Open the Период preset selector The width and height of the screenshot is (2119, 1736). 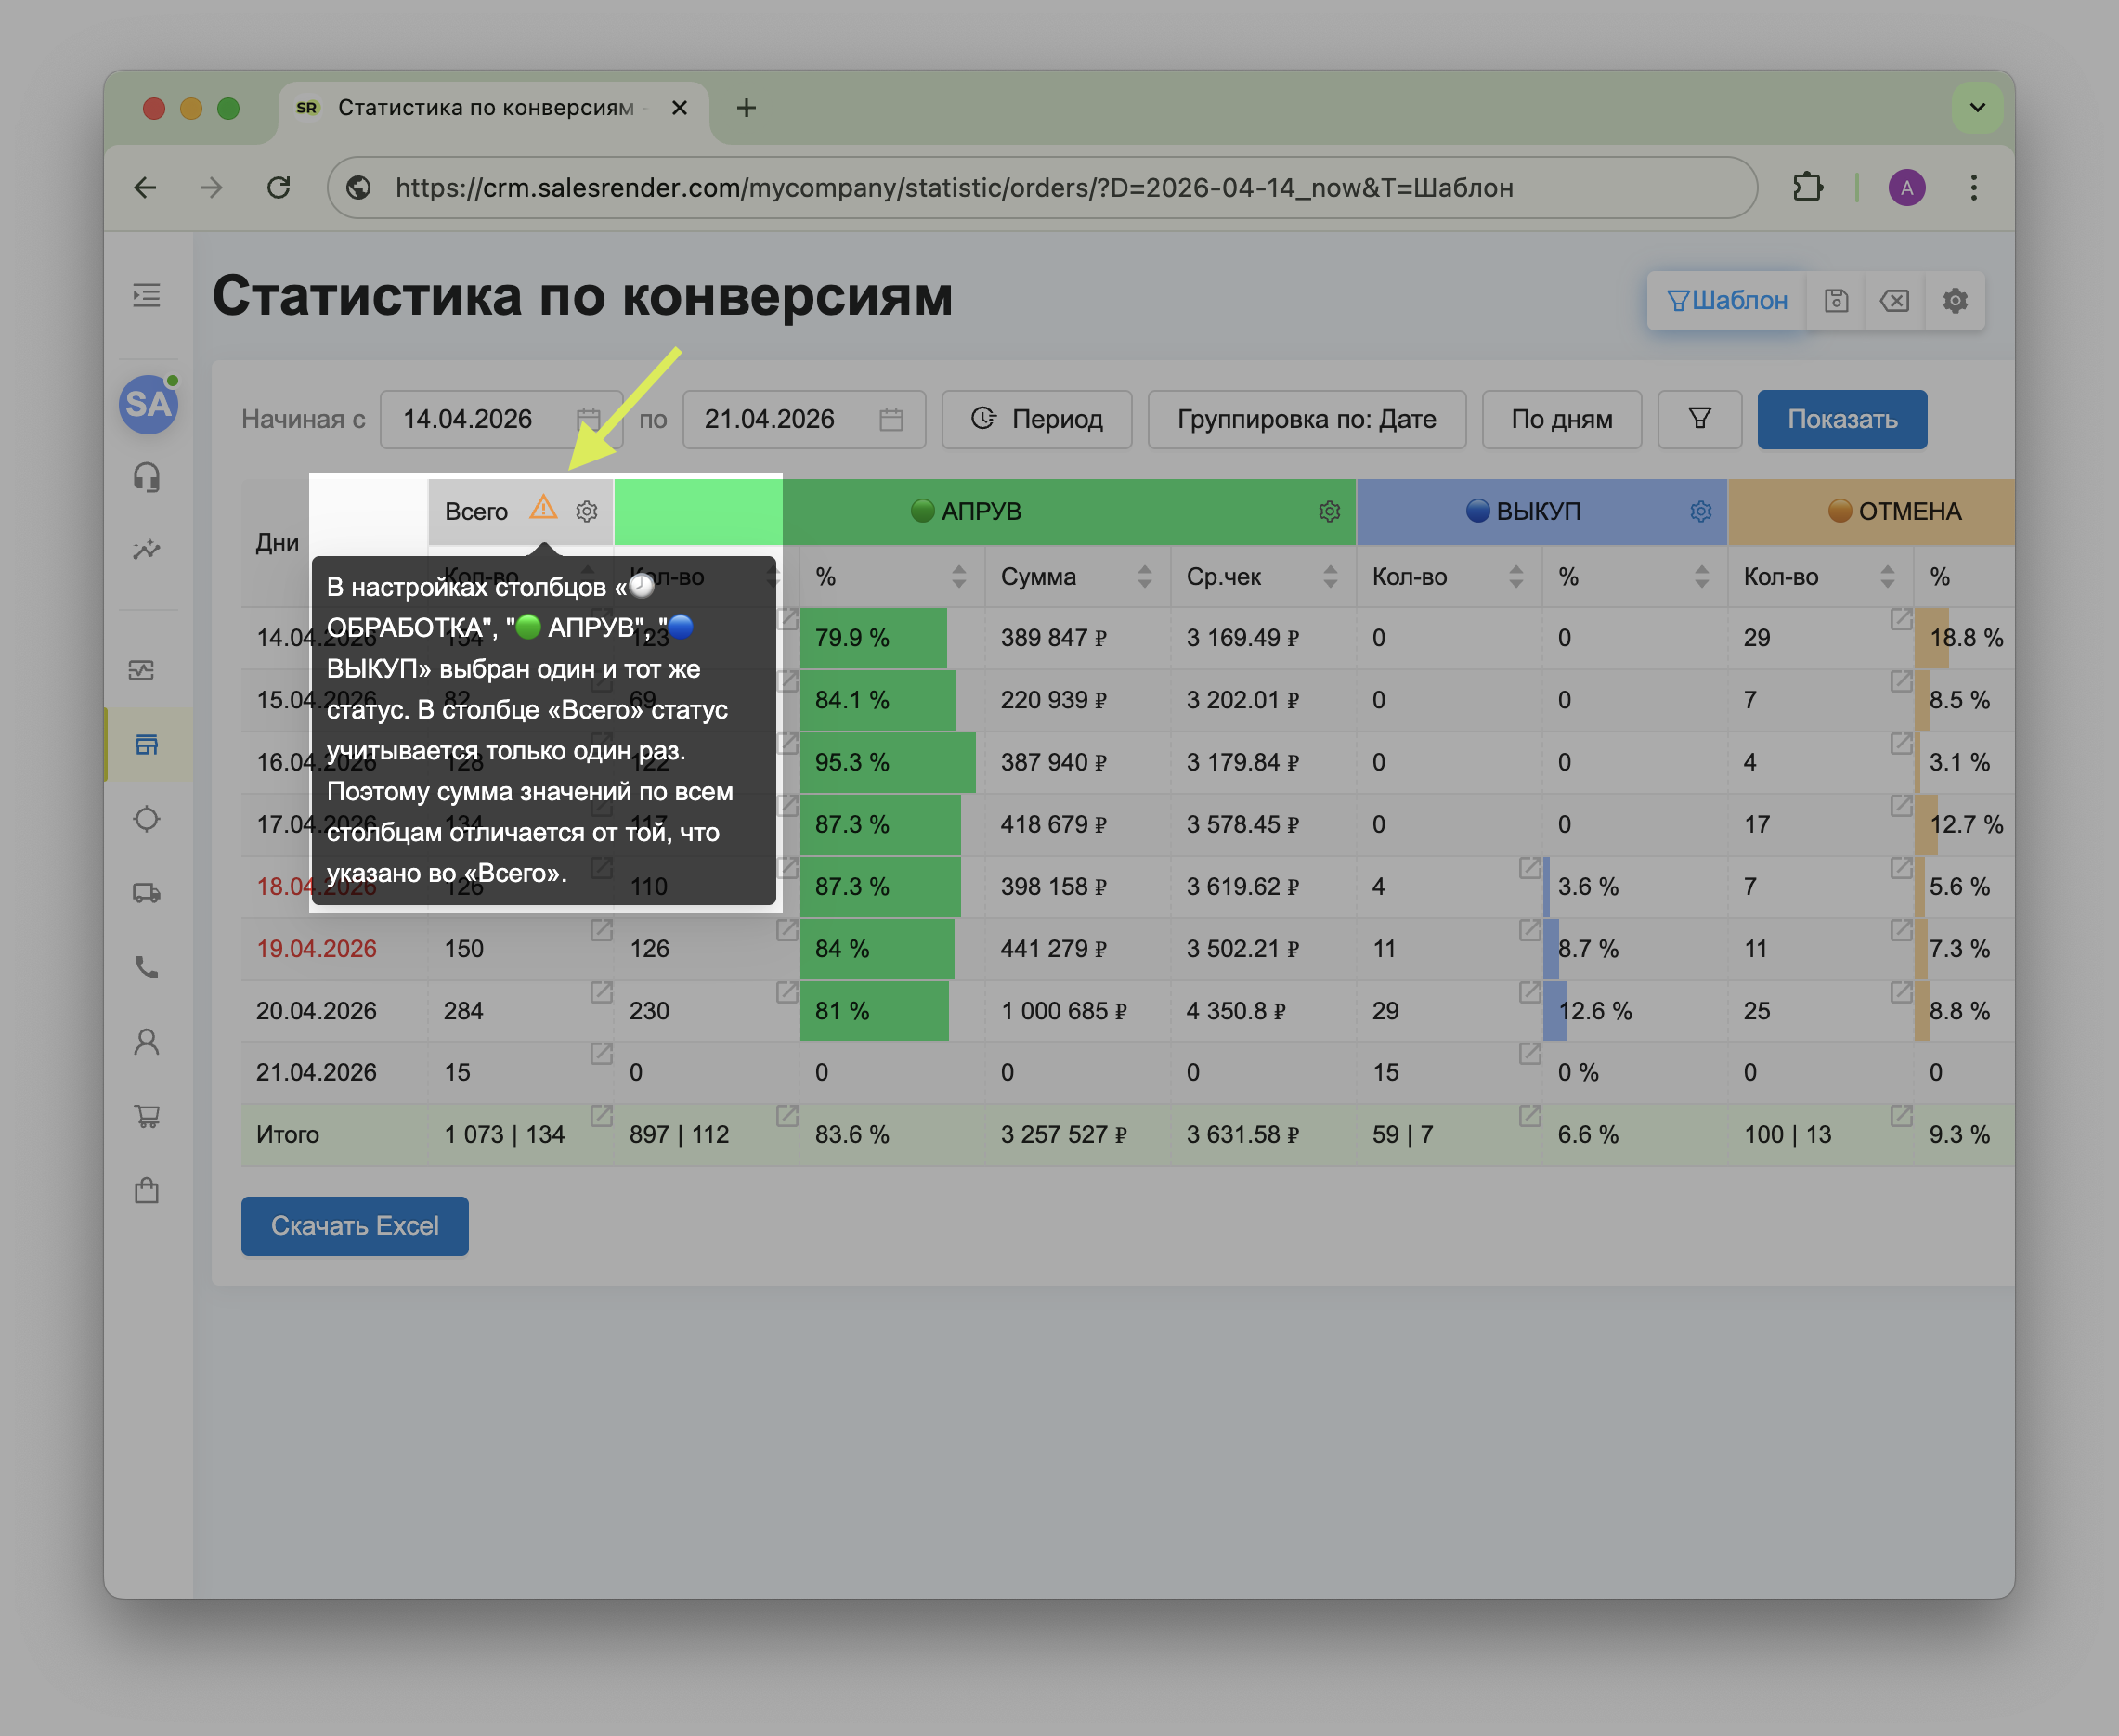1037,419
